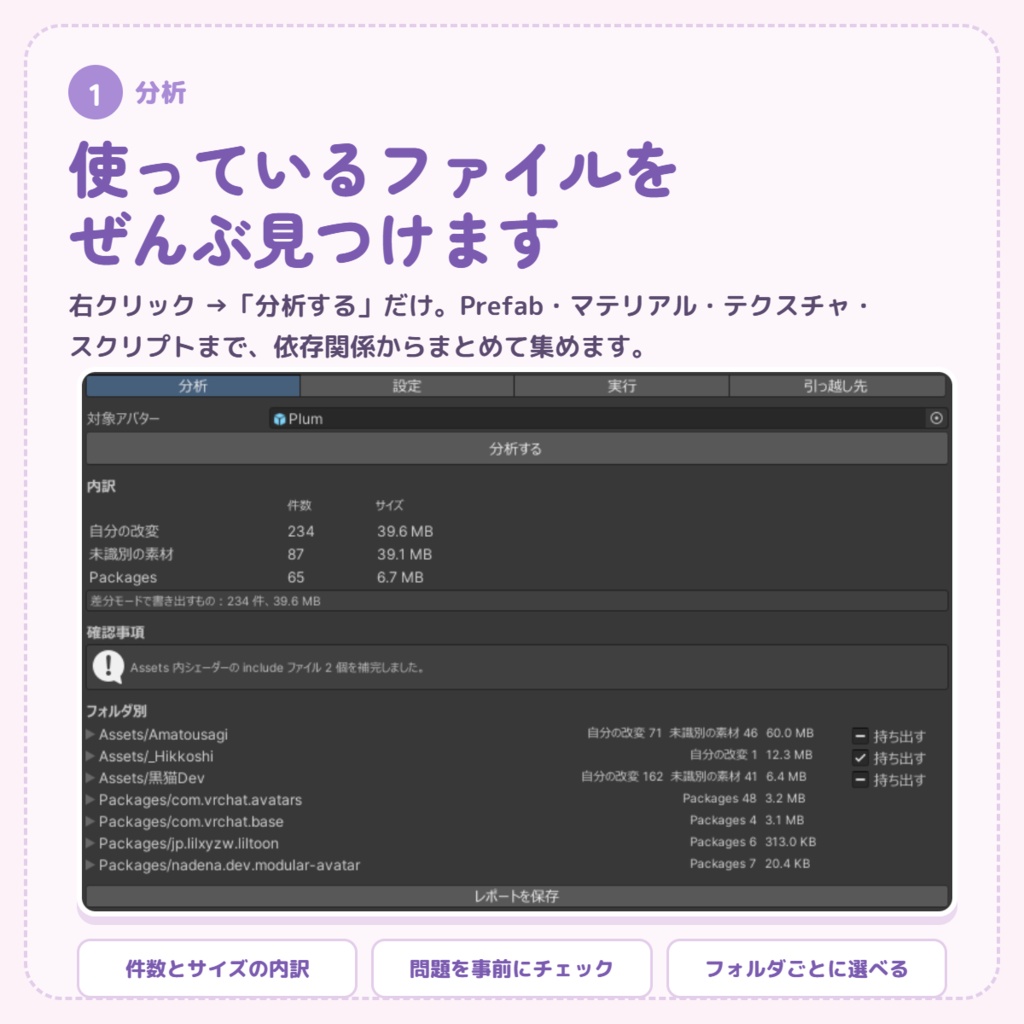The image size is (1024, 1024).
Task: Switch to the 分析 tab
Action: 193,385
